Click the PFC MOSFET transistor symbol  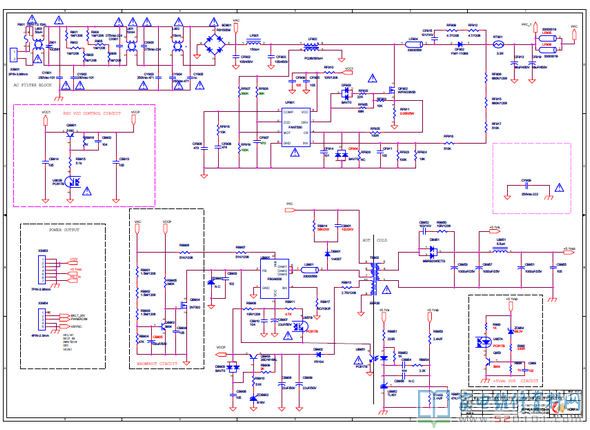pos(392,90)
